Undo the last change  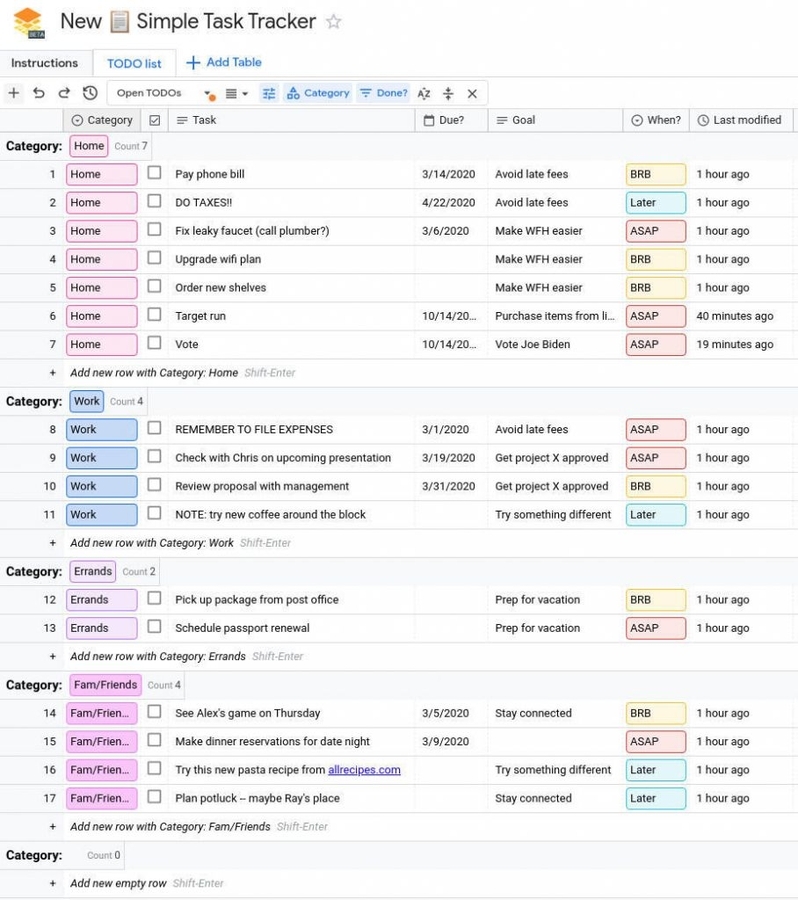(38, 93)
